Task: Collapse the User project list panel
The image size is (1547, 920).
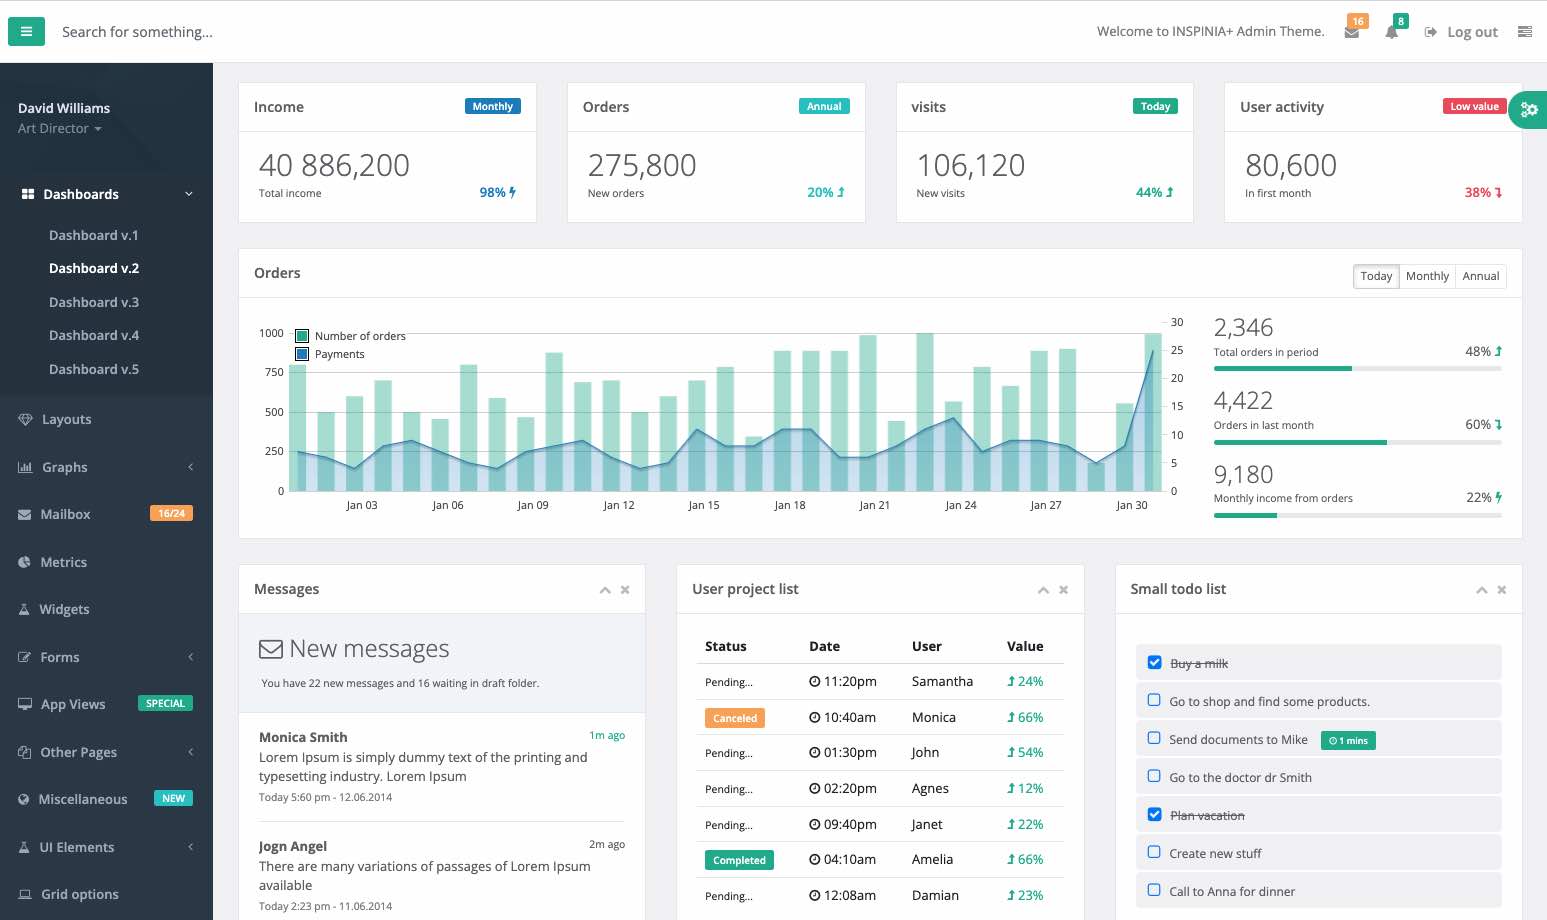Action: pos(1043,590)
